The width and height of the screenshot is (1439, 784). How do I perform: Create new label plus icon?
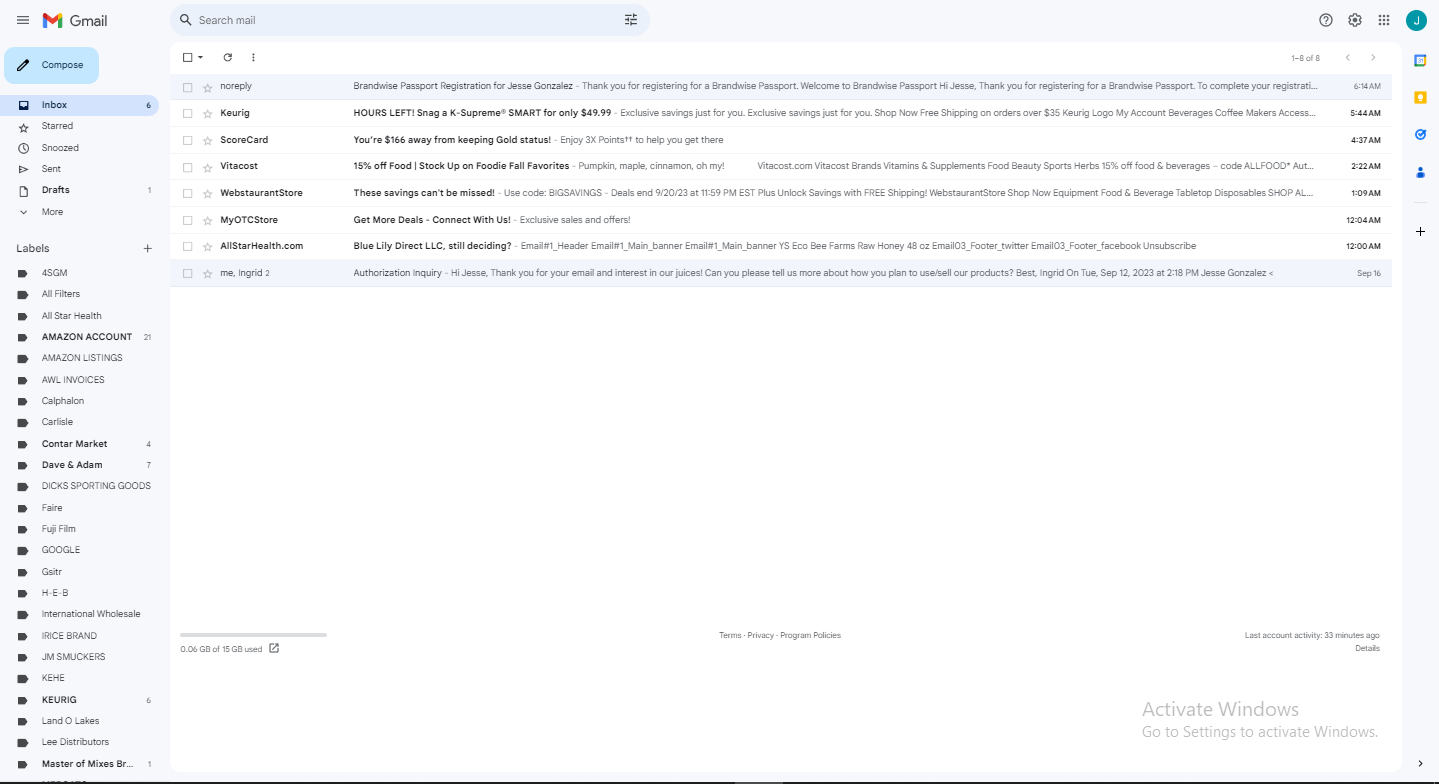point(147,248)
